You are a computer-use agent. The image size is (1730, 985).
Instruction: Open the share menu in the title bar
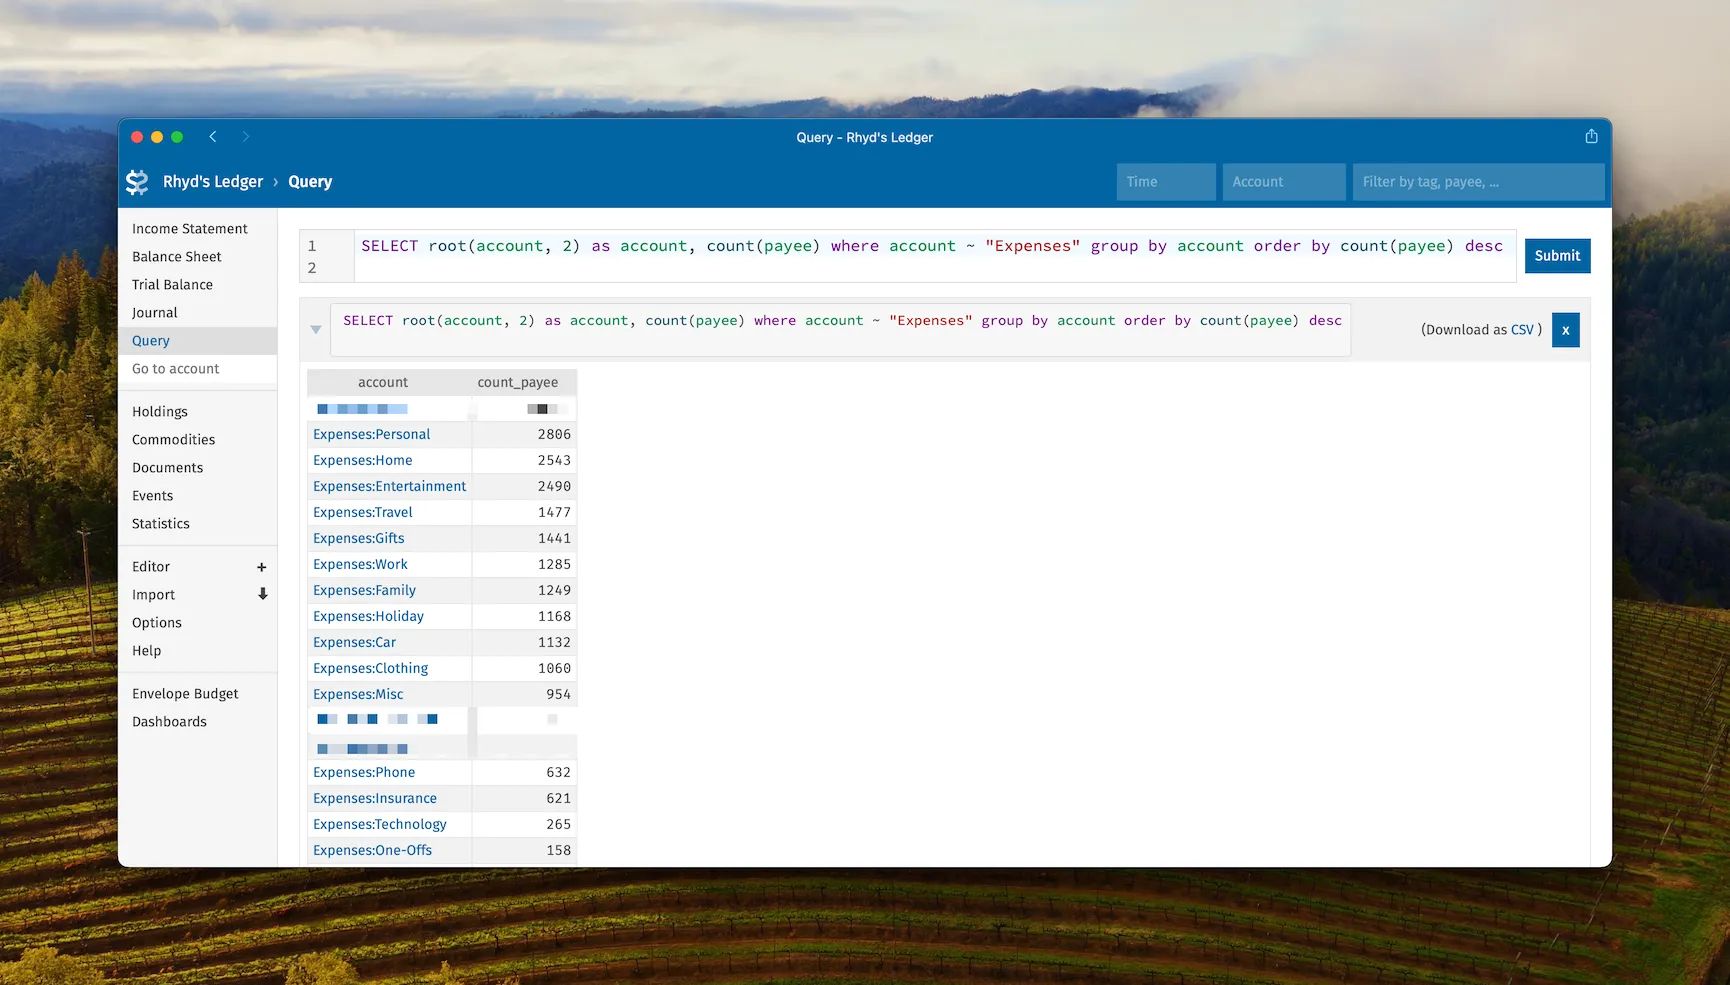[x=1591, y=136]
